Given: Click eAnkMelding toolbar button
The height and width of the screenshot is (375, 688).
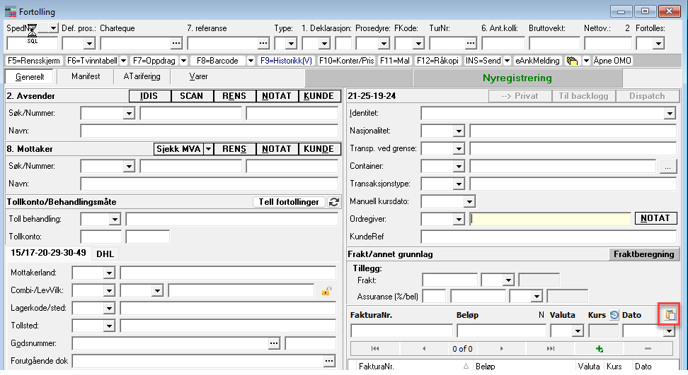Looking at the screenshot, I should pos(538,61).
